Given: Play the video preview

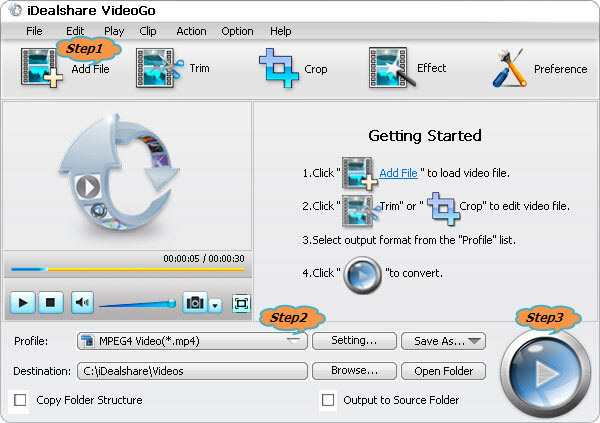Looking at the screenshot, I should point(23,303).
